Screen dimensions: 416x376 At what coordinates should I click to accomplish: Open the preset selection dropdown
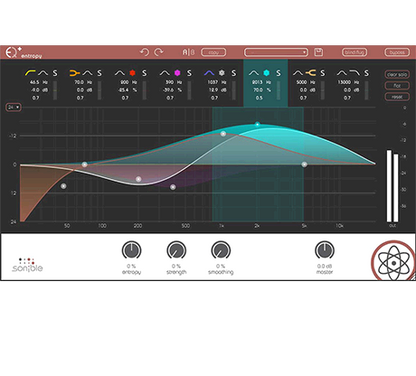[x=276, y=52]
